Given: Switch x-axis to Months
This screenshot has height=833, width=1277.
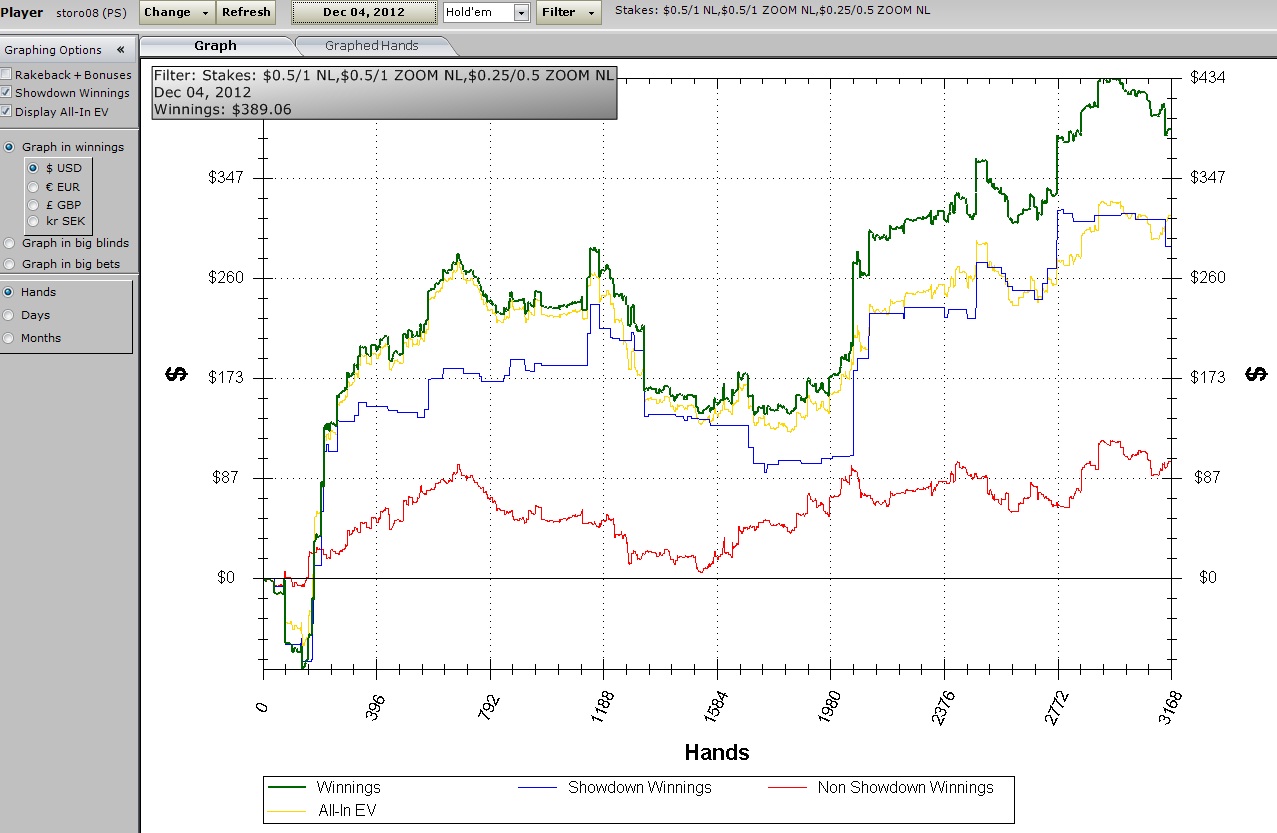Looking at the screenshot, I should coord(10,338).
